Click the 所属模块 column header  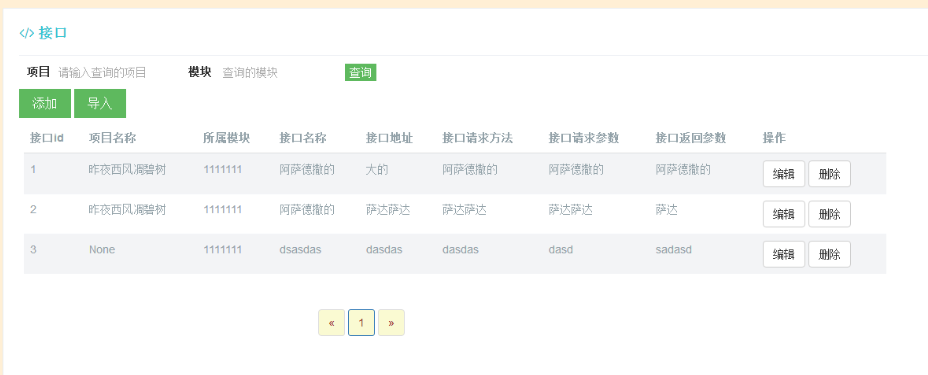coord(227,138)
